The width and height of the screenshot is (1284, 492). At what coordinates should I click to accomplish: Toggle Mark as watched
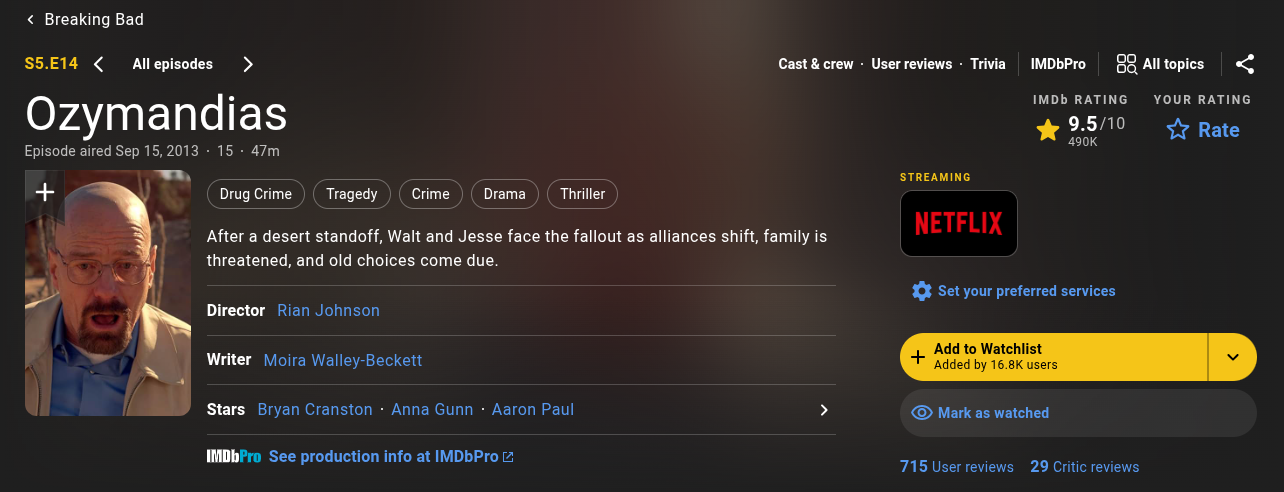(x=1077, y=413)
